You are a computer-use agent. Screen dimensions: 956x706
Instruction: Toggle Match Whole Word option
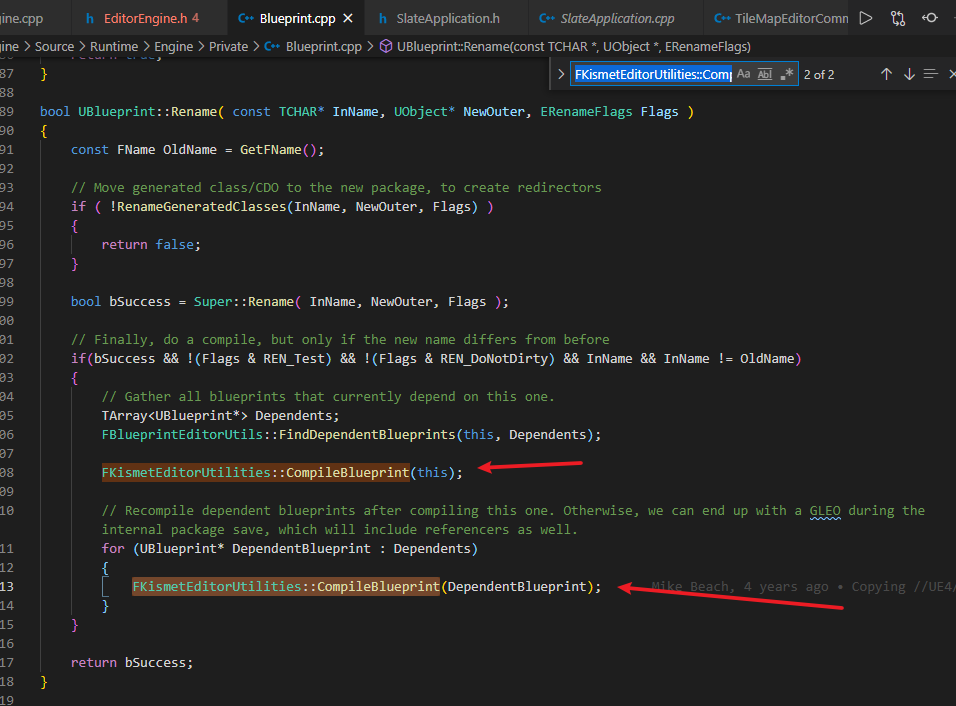[x=766, y=73]
